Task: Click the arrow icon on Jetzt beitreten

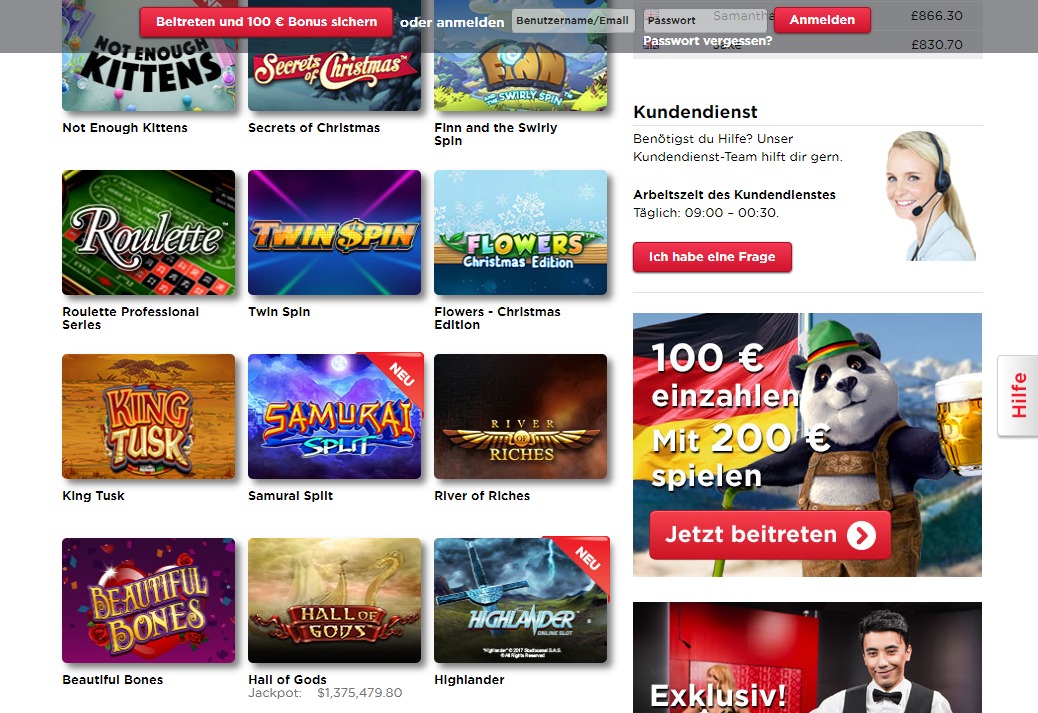Action: tap(861, 536)
